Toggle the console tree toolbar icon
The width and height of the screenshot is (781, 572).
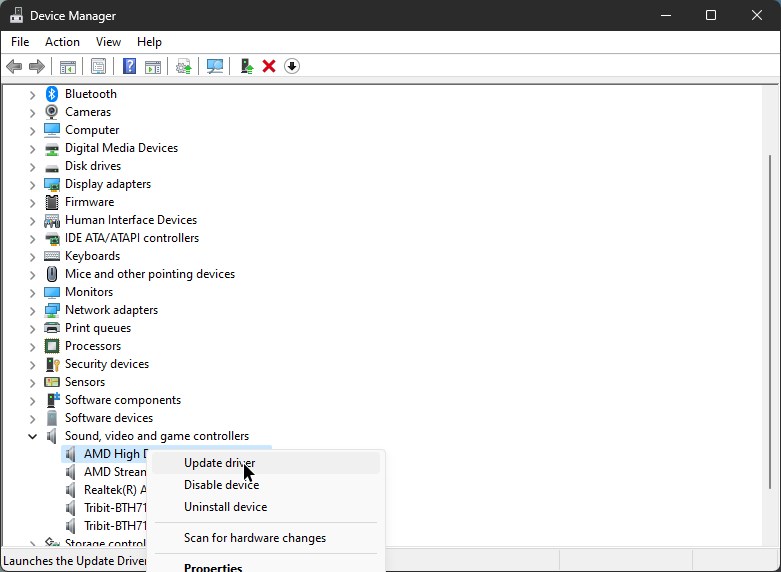[x=68, y=66]
